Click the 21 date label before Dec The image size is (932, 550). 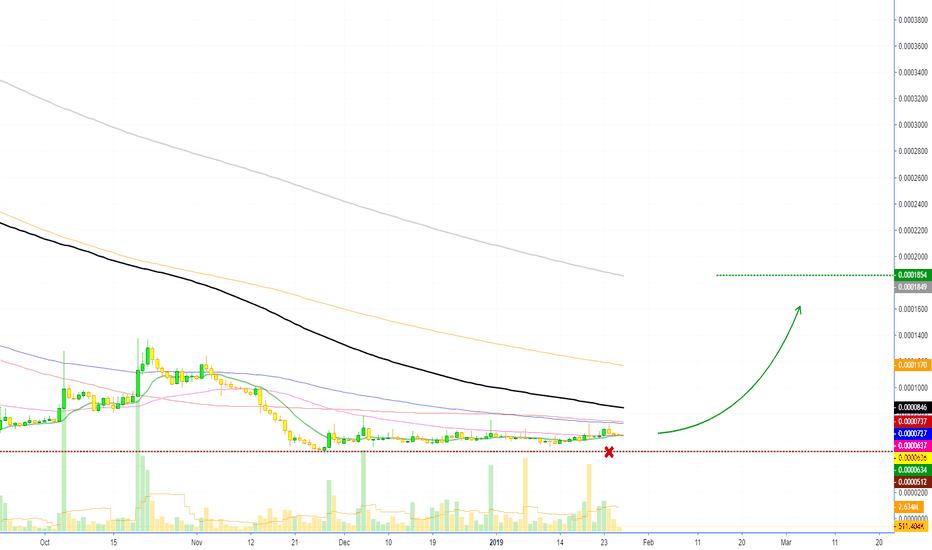295,542
